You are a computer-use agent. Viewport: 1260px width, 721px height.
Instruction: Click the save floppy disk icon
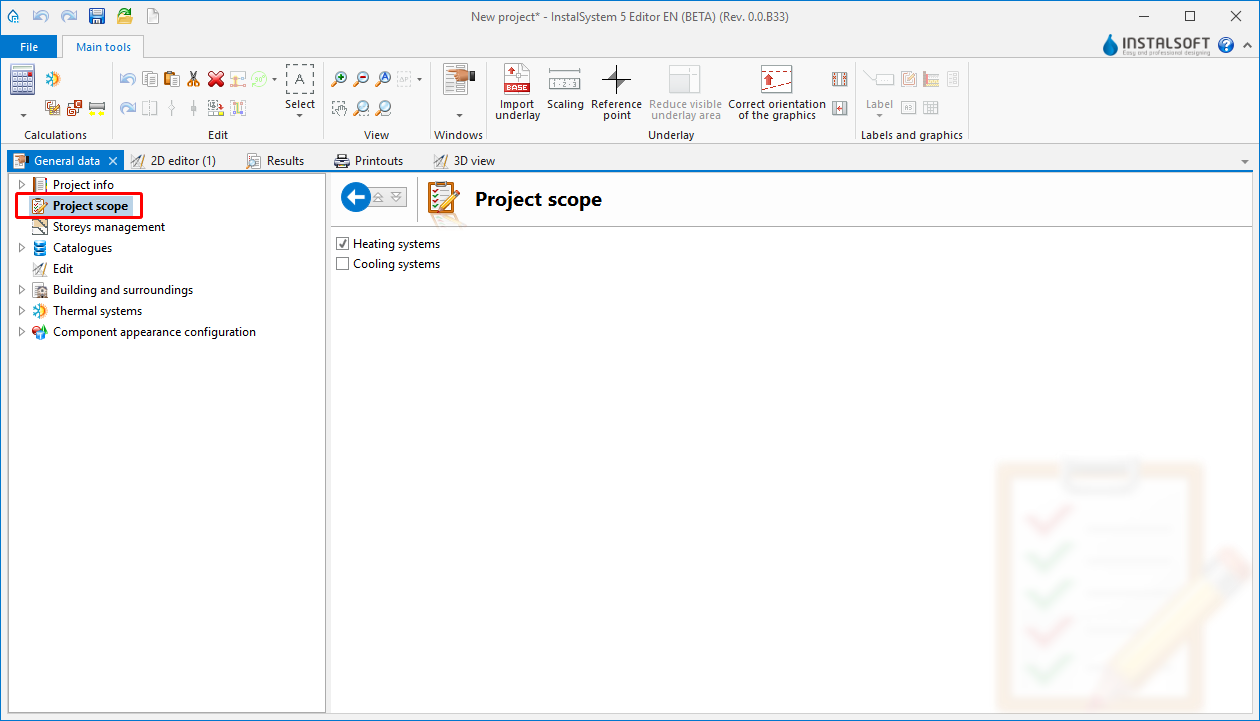[x=97, y=16]
